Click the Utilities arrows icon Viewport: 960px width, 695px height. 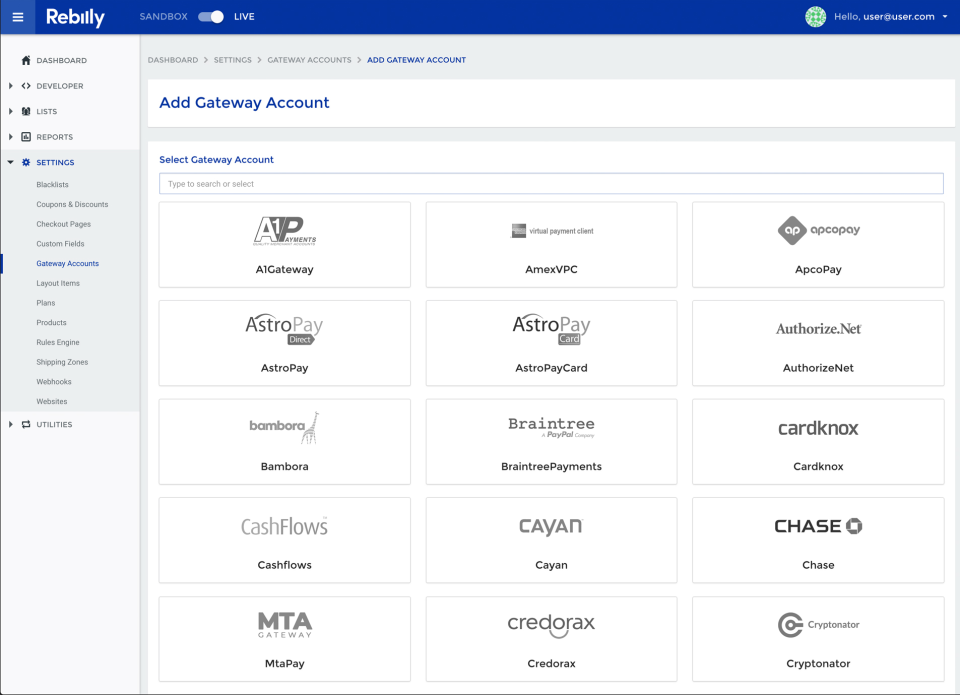click(x=26, y=424)
